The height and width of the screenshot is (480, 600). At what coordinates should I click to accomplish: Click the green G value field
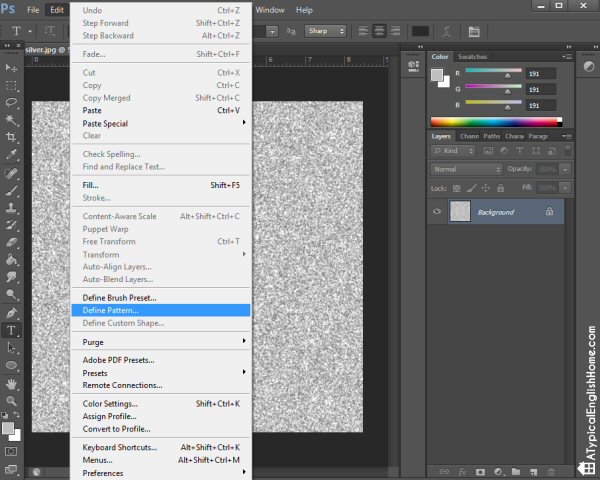coord(541,90)
